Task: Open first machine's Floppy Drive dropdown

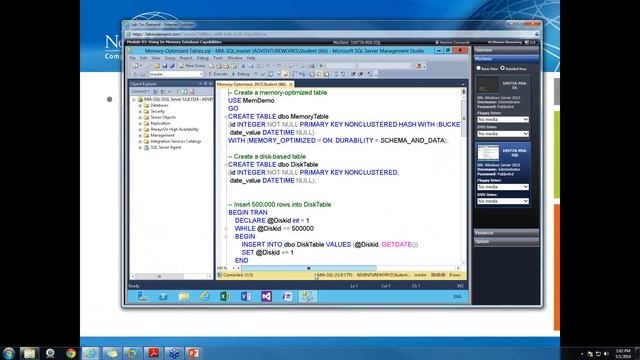Action: tap(503, 119)
